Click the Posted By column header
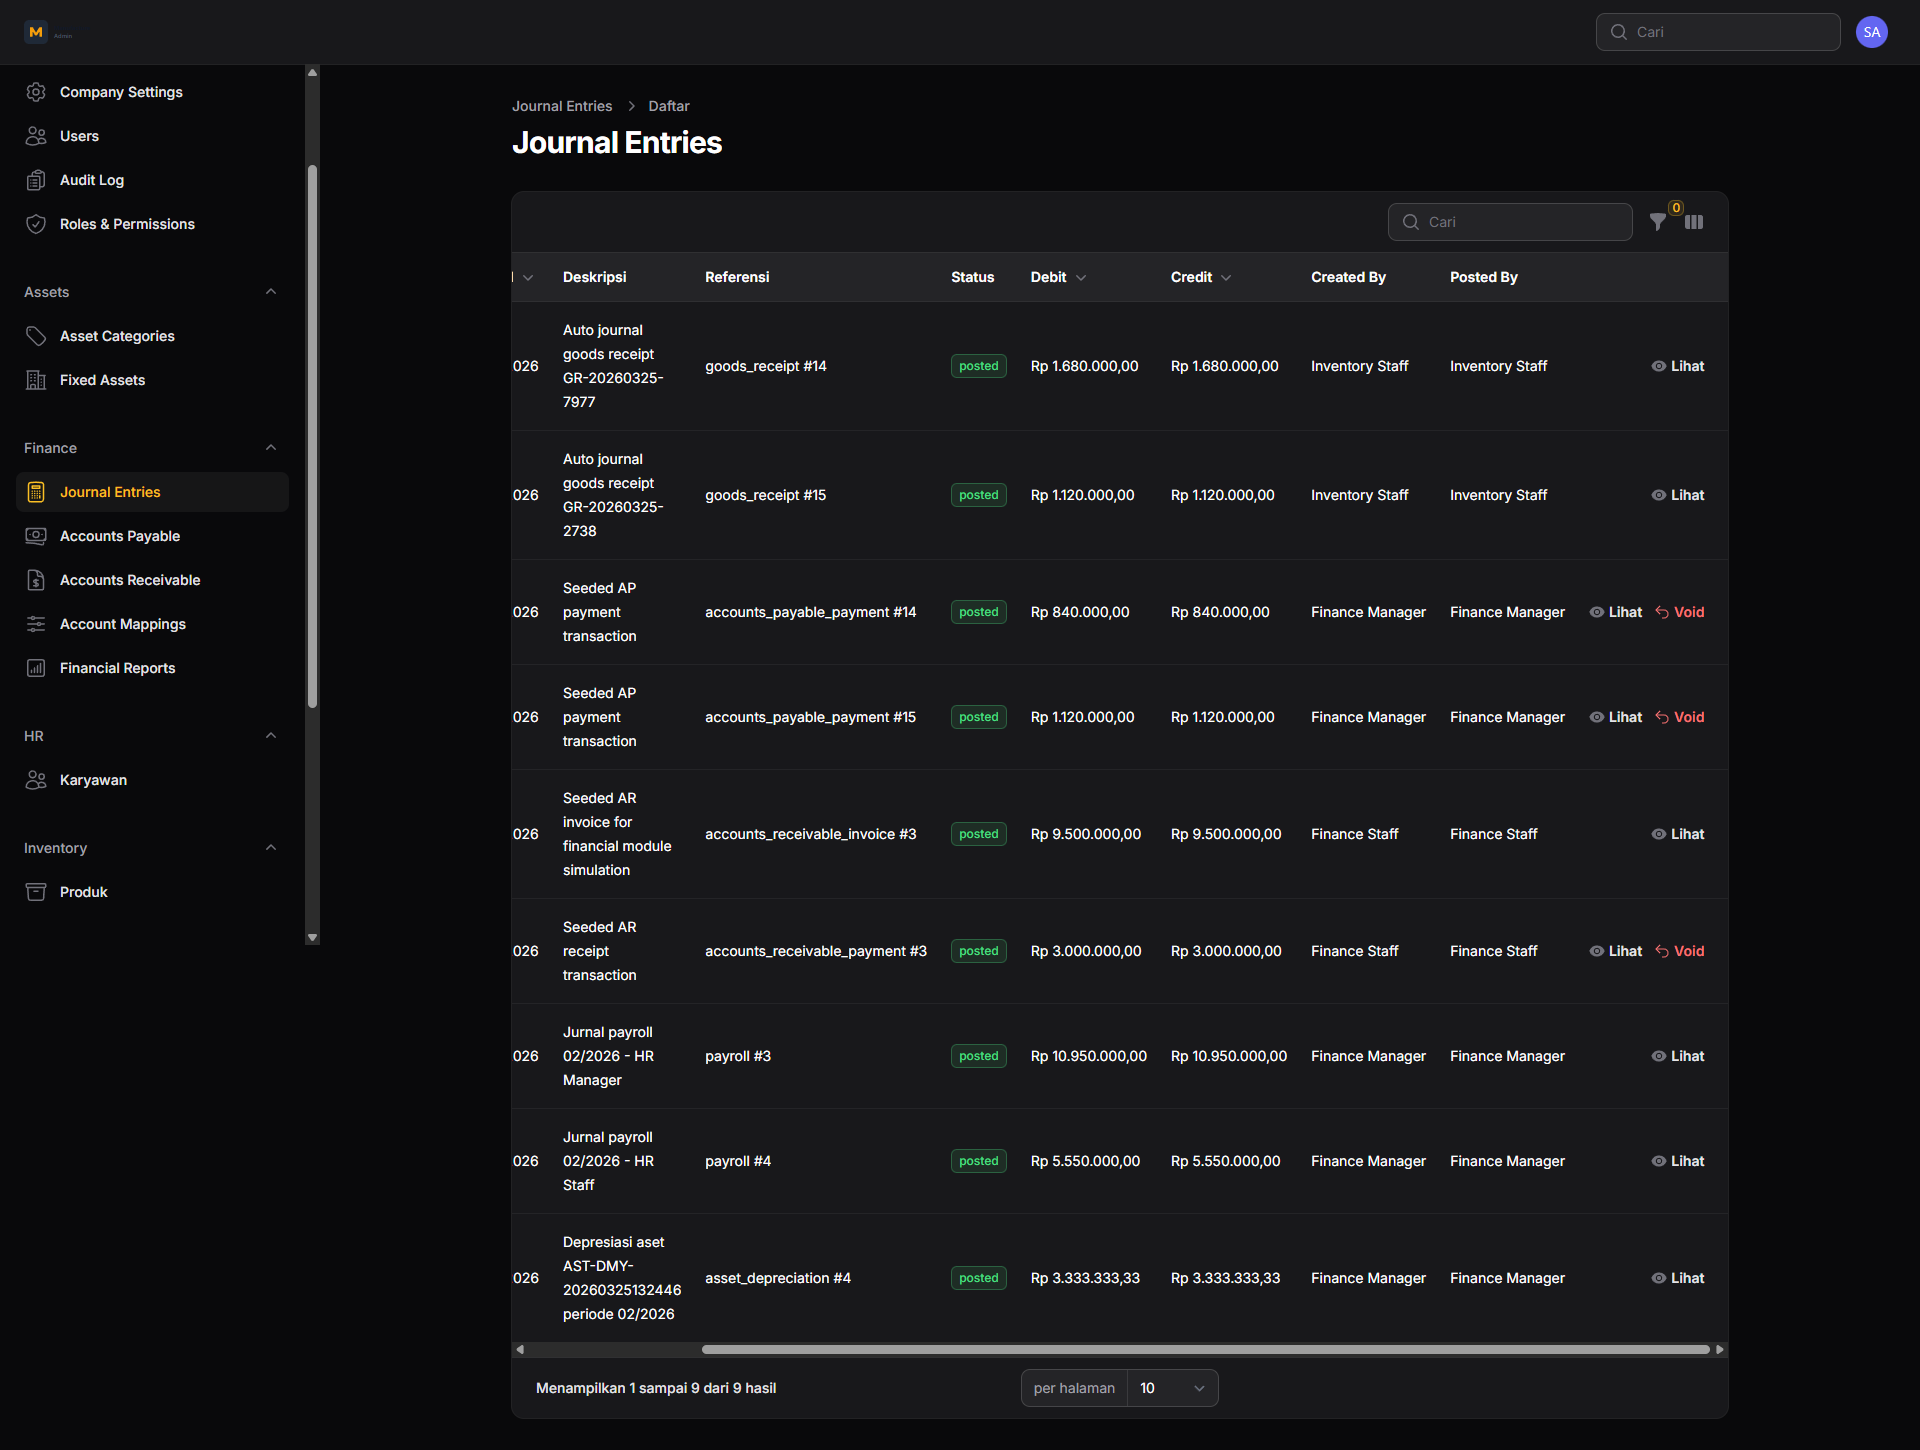The width and height of the screenshot is (1920, 1450). coord(1484,277)
